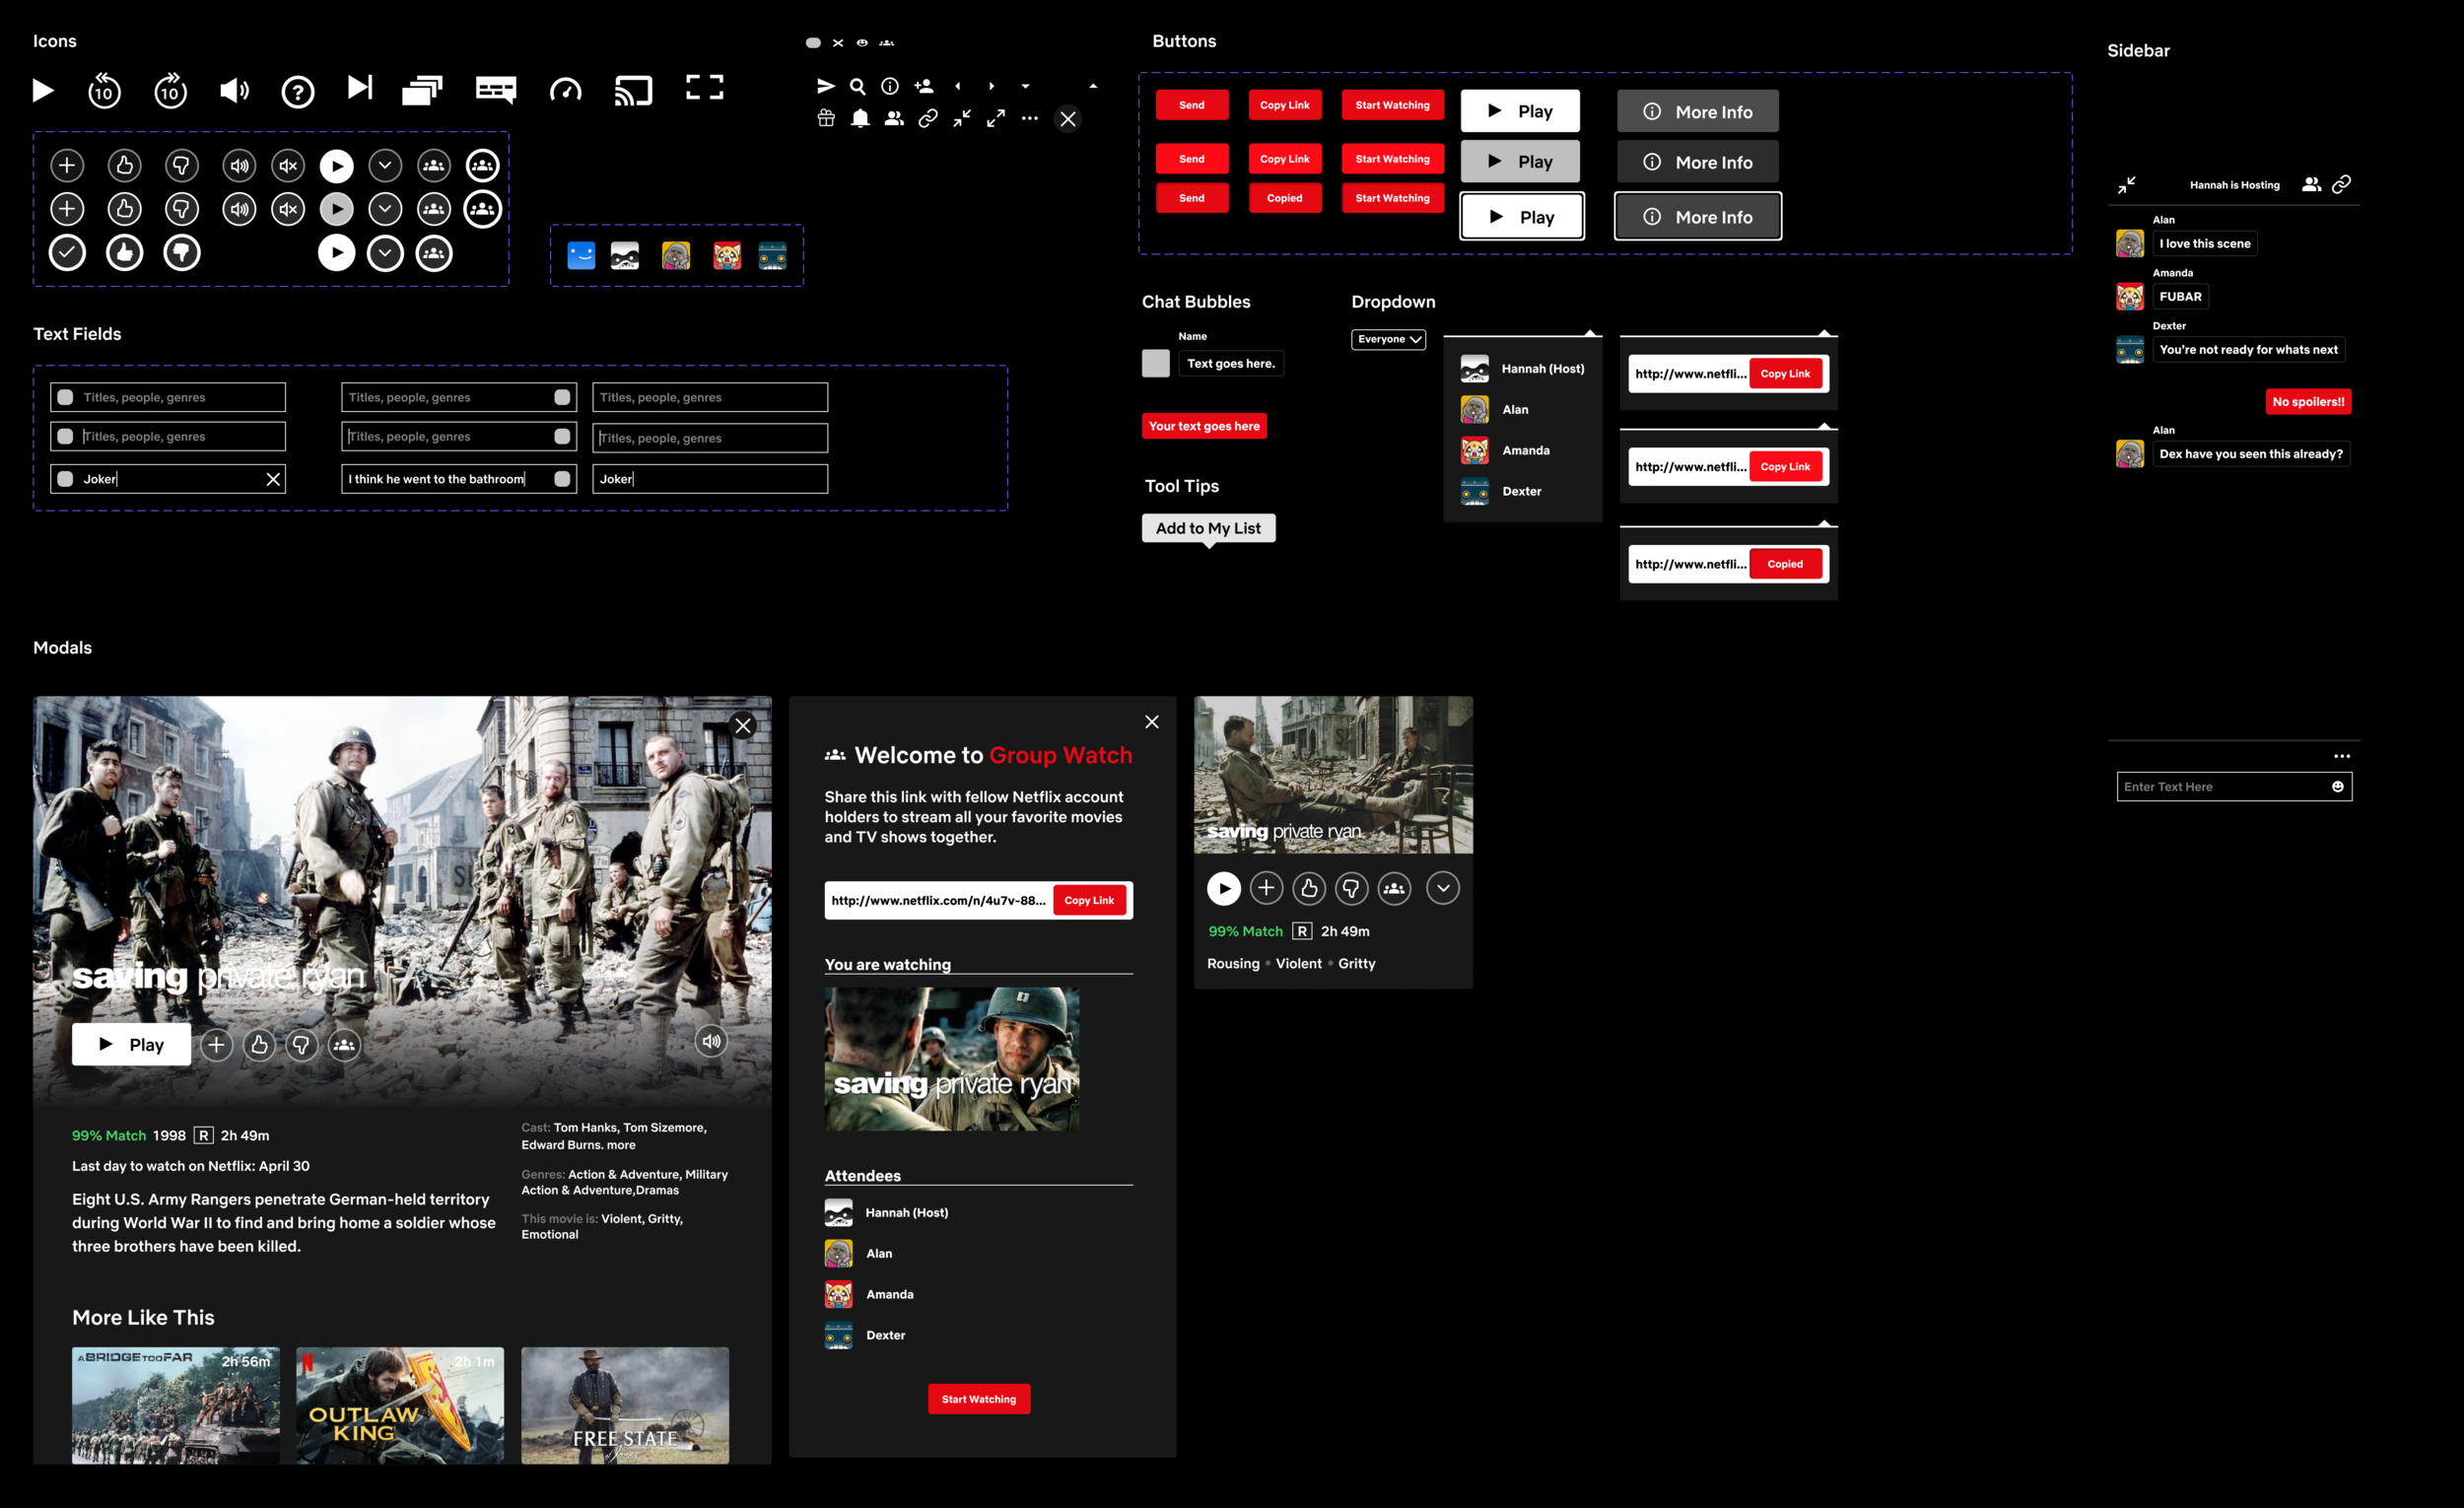Viewport: 2464px width, 1508px height.
Task: Click the "Your text goes here" red bubble
Action: tap(1204, 426)
